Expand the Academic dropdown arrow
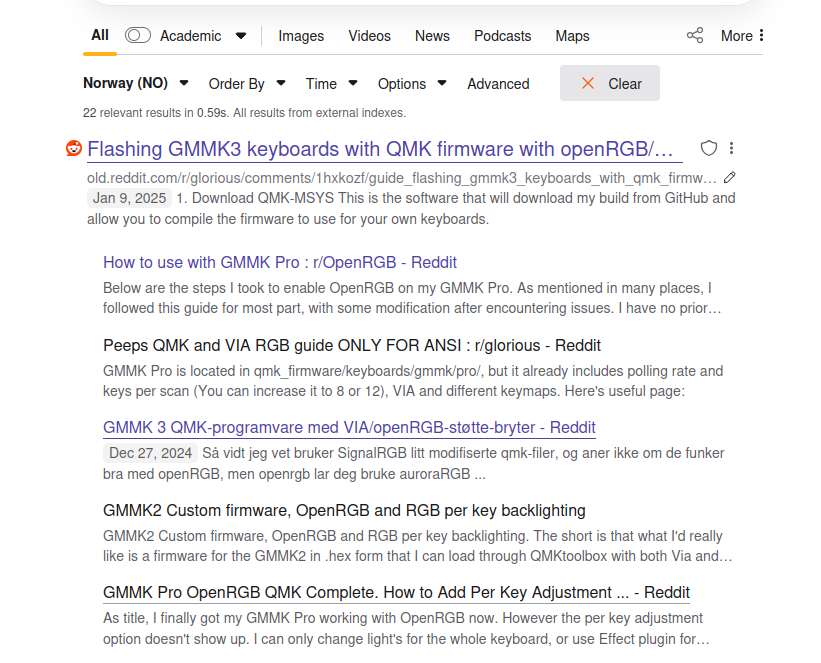Viewport: 821px width, 663px height. click(x=241, y=36)
